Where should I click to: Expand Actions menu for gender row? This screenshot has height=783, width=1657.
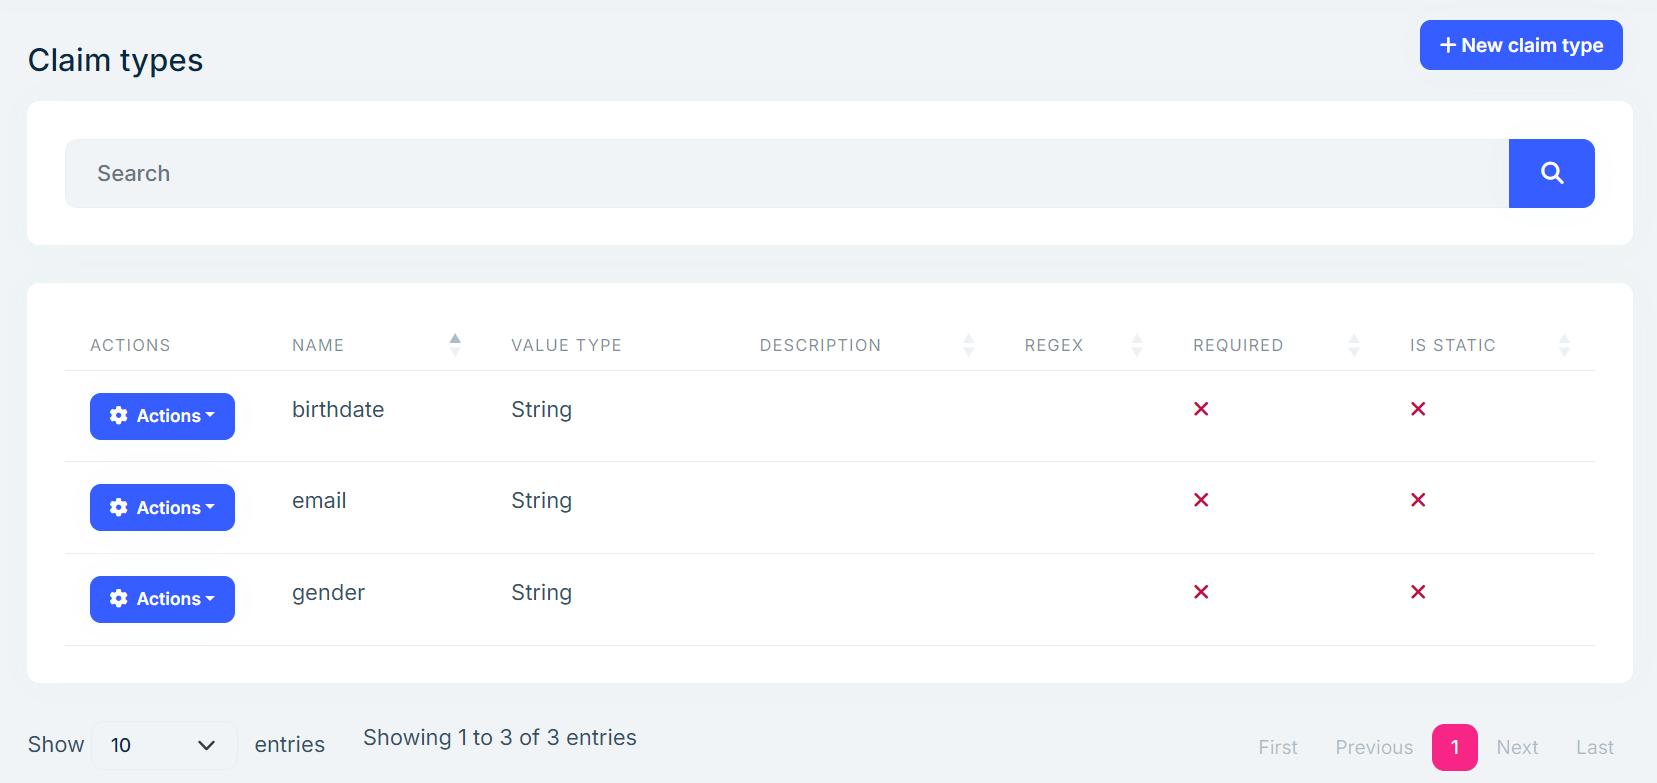pos(162,599)
